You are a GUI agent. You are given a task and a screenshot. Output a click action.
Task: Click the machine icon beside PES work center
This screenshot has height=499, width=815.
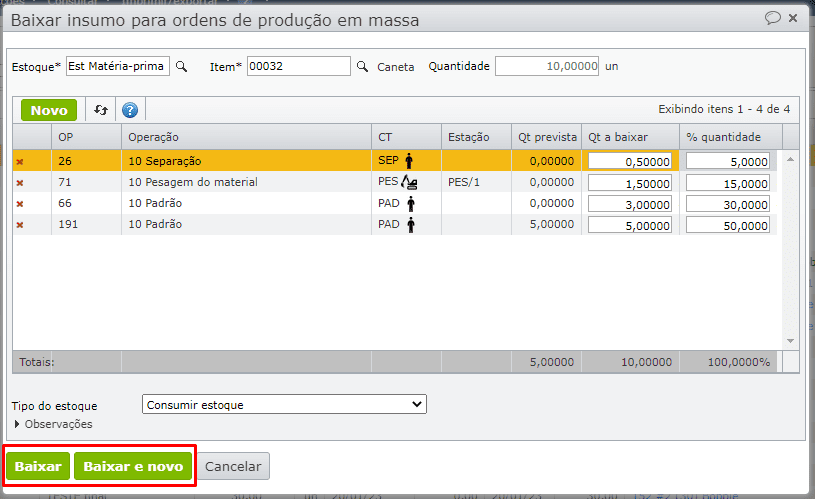pos(410,182)
